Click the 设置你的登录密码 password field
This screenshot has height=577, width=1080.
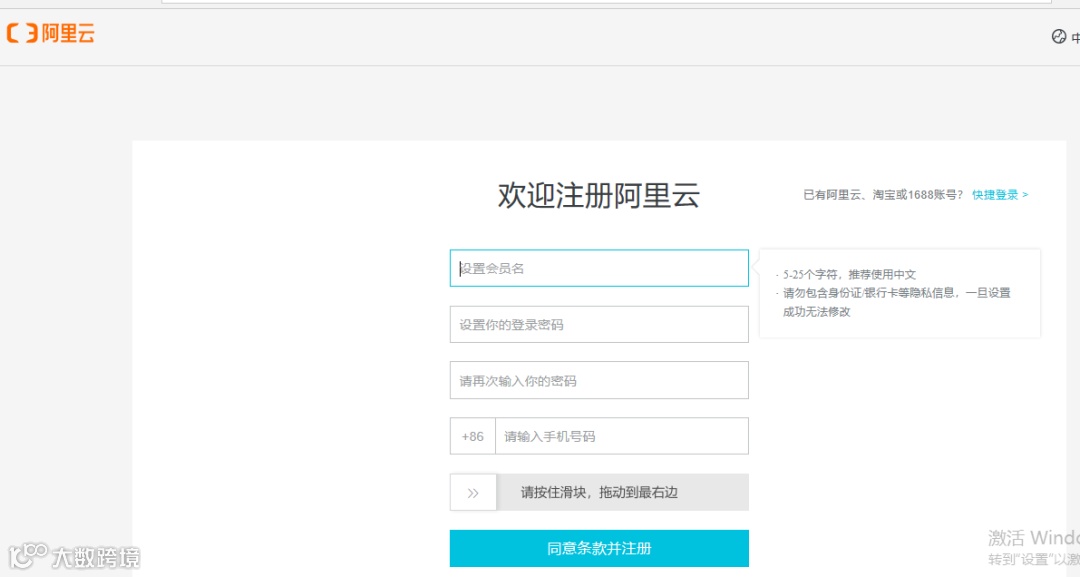[599, 324]
